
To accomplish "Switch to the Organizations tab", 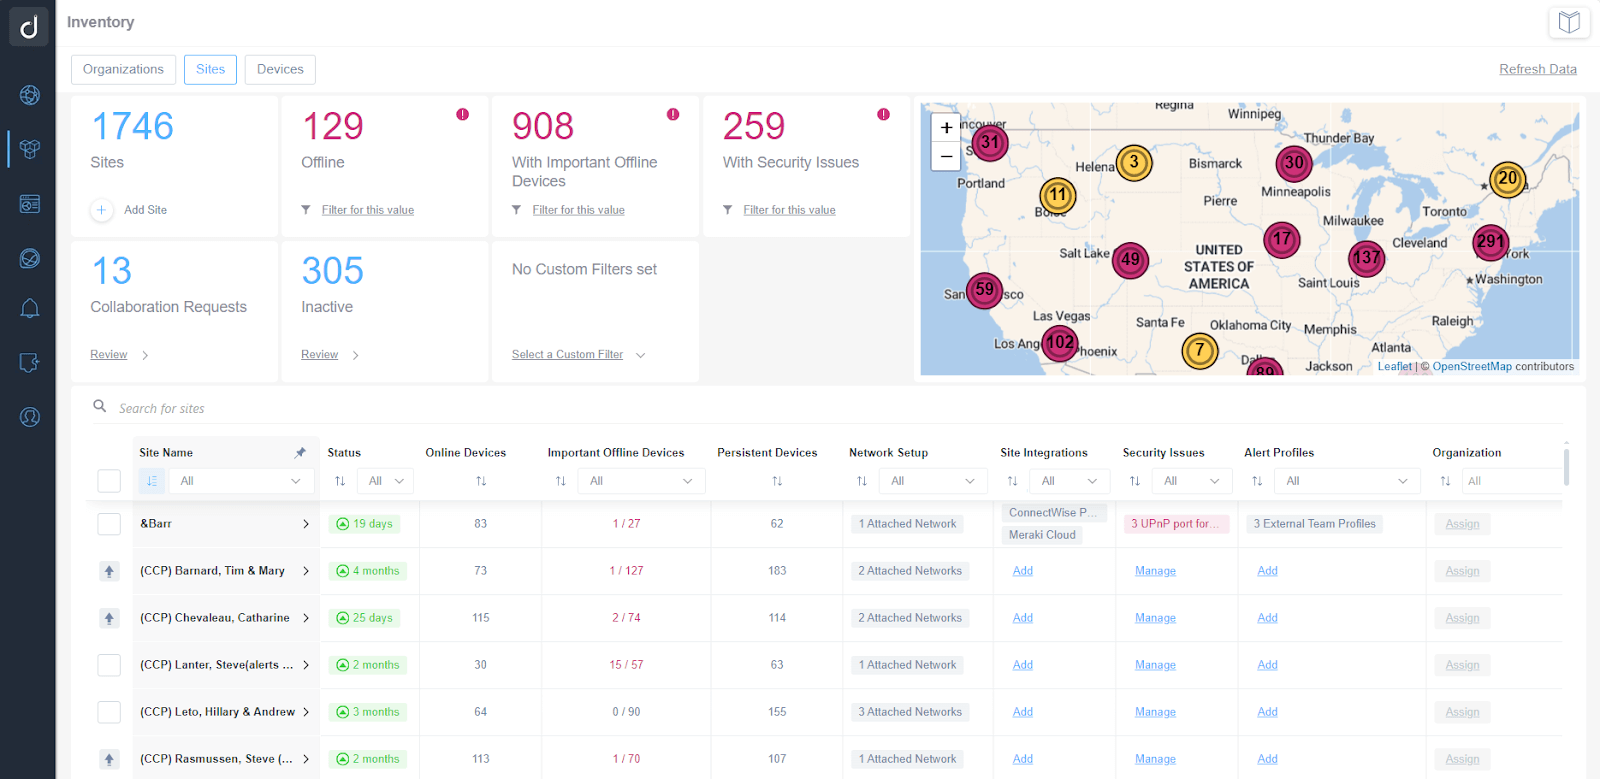I will point(123,70).
